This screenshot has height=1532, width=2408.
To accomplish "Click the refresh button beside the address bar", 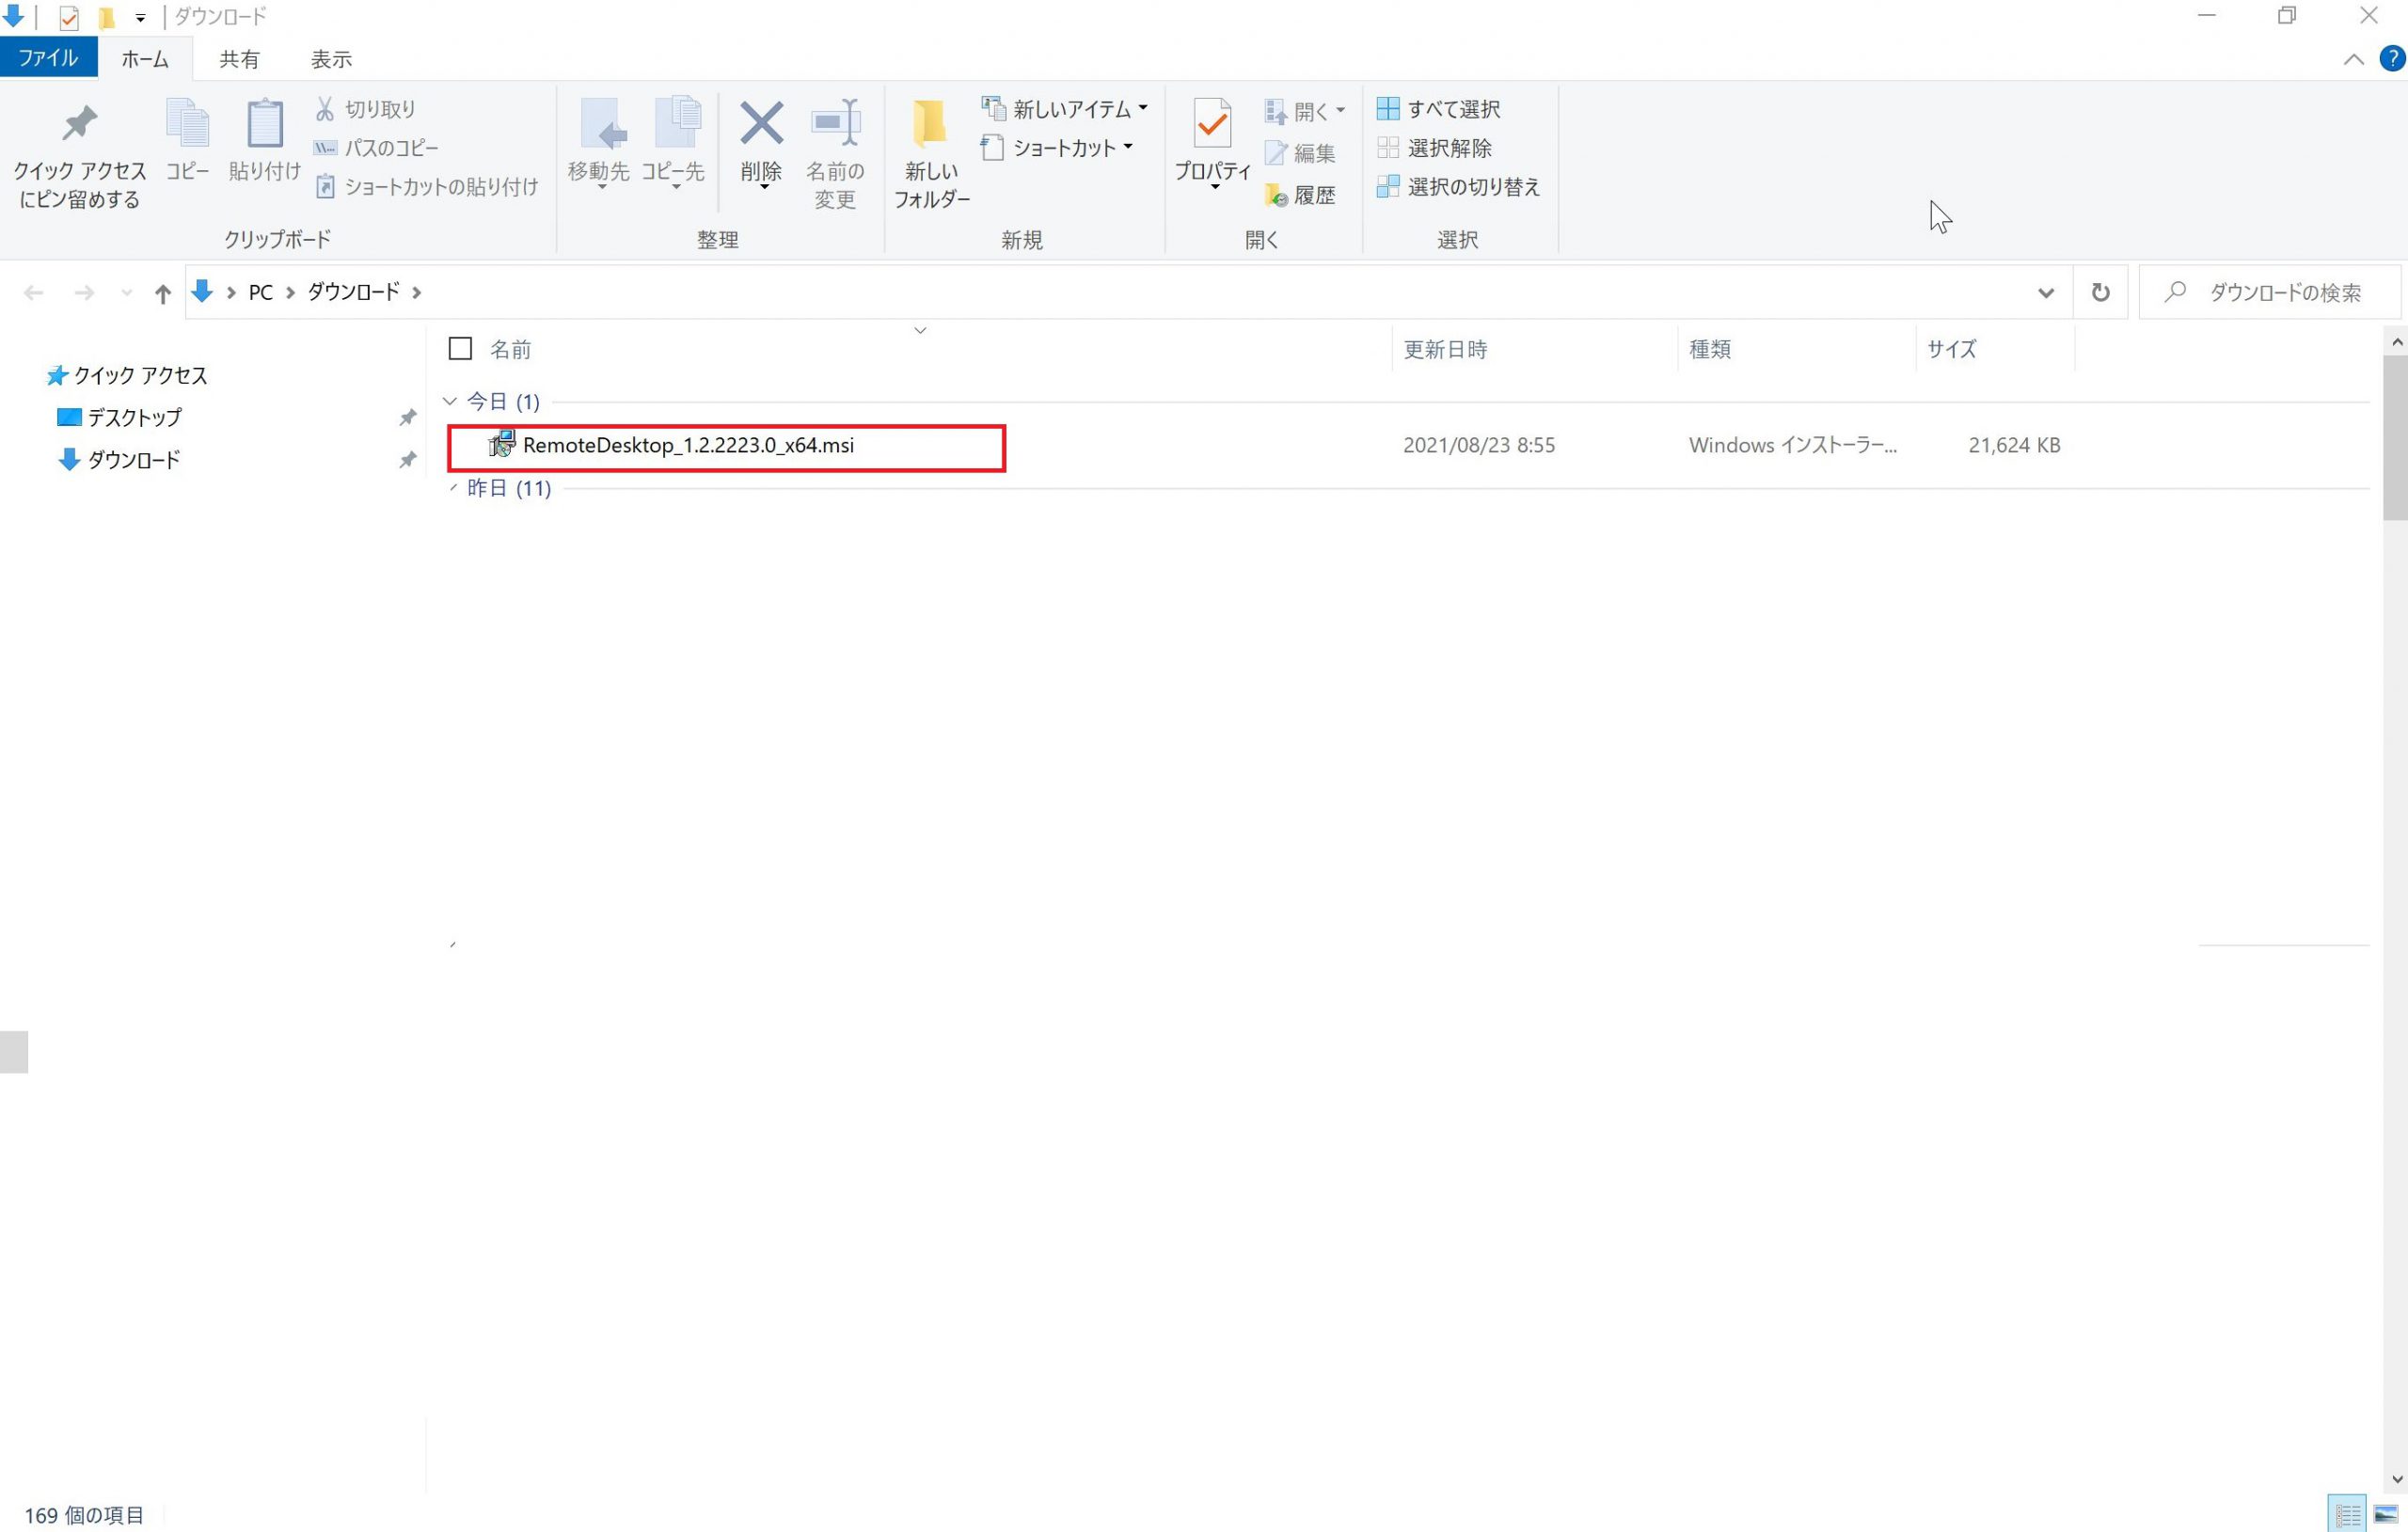I will (2100, 292).
